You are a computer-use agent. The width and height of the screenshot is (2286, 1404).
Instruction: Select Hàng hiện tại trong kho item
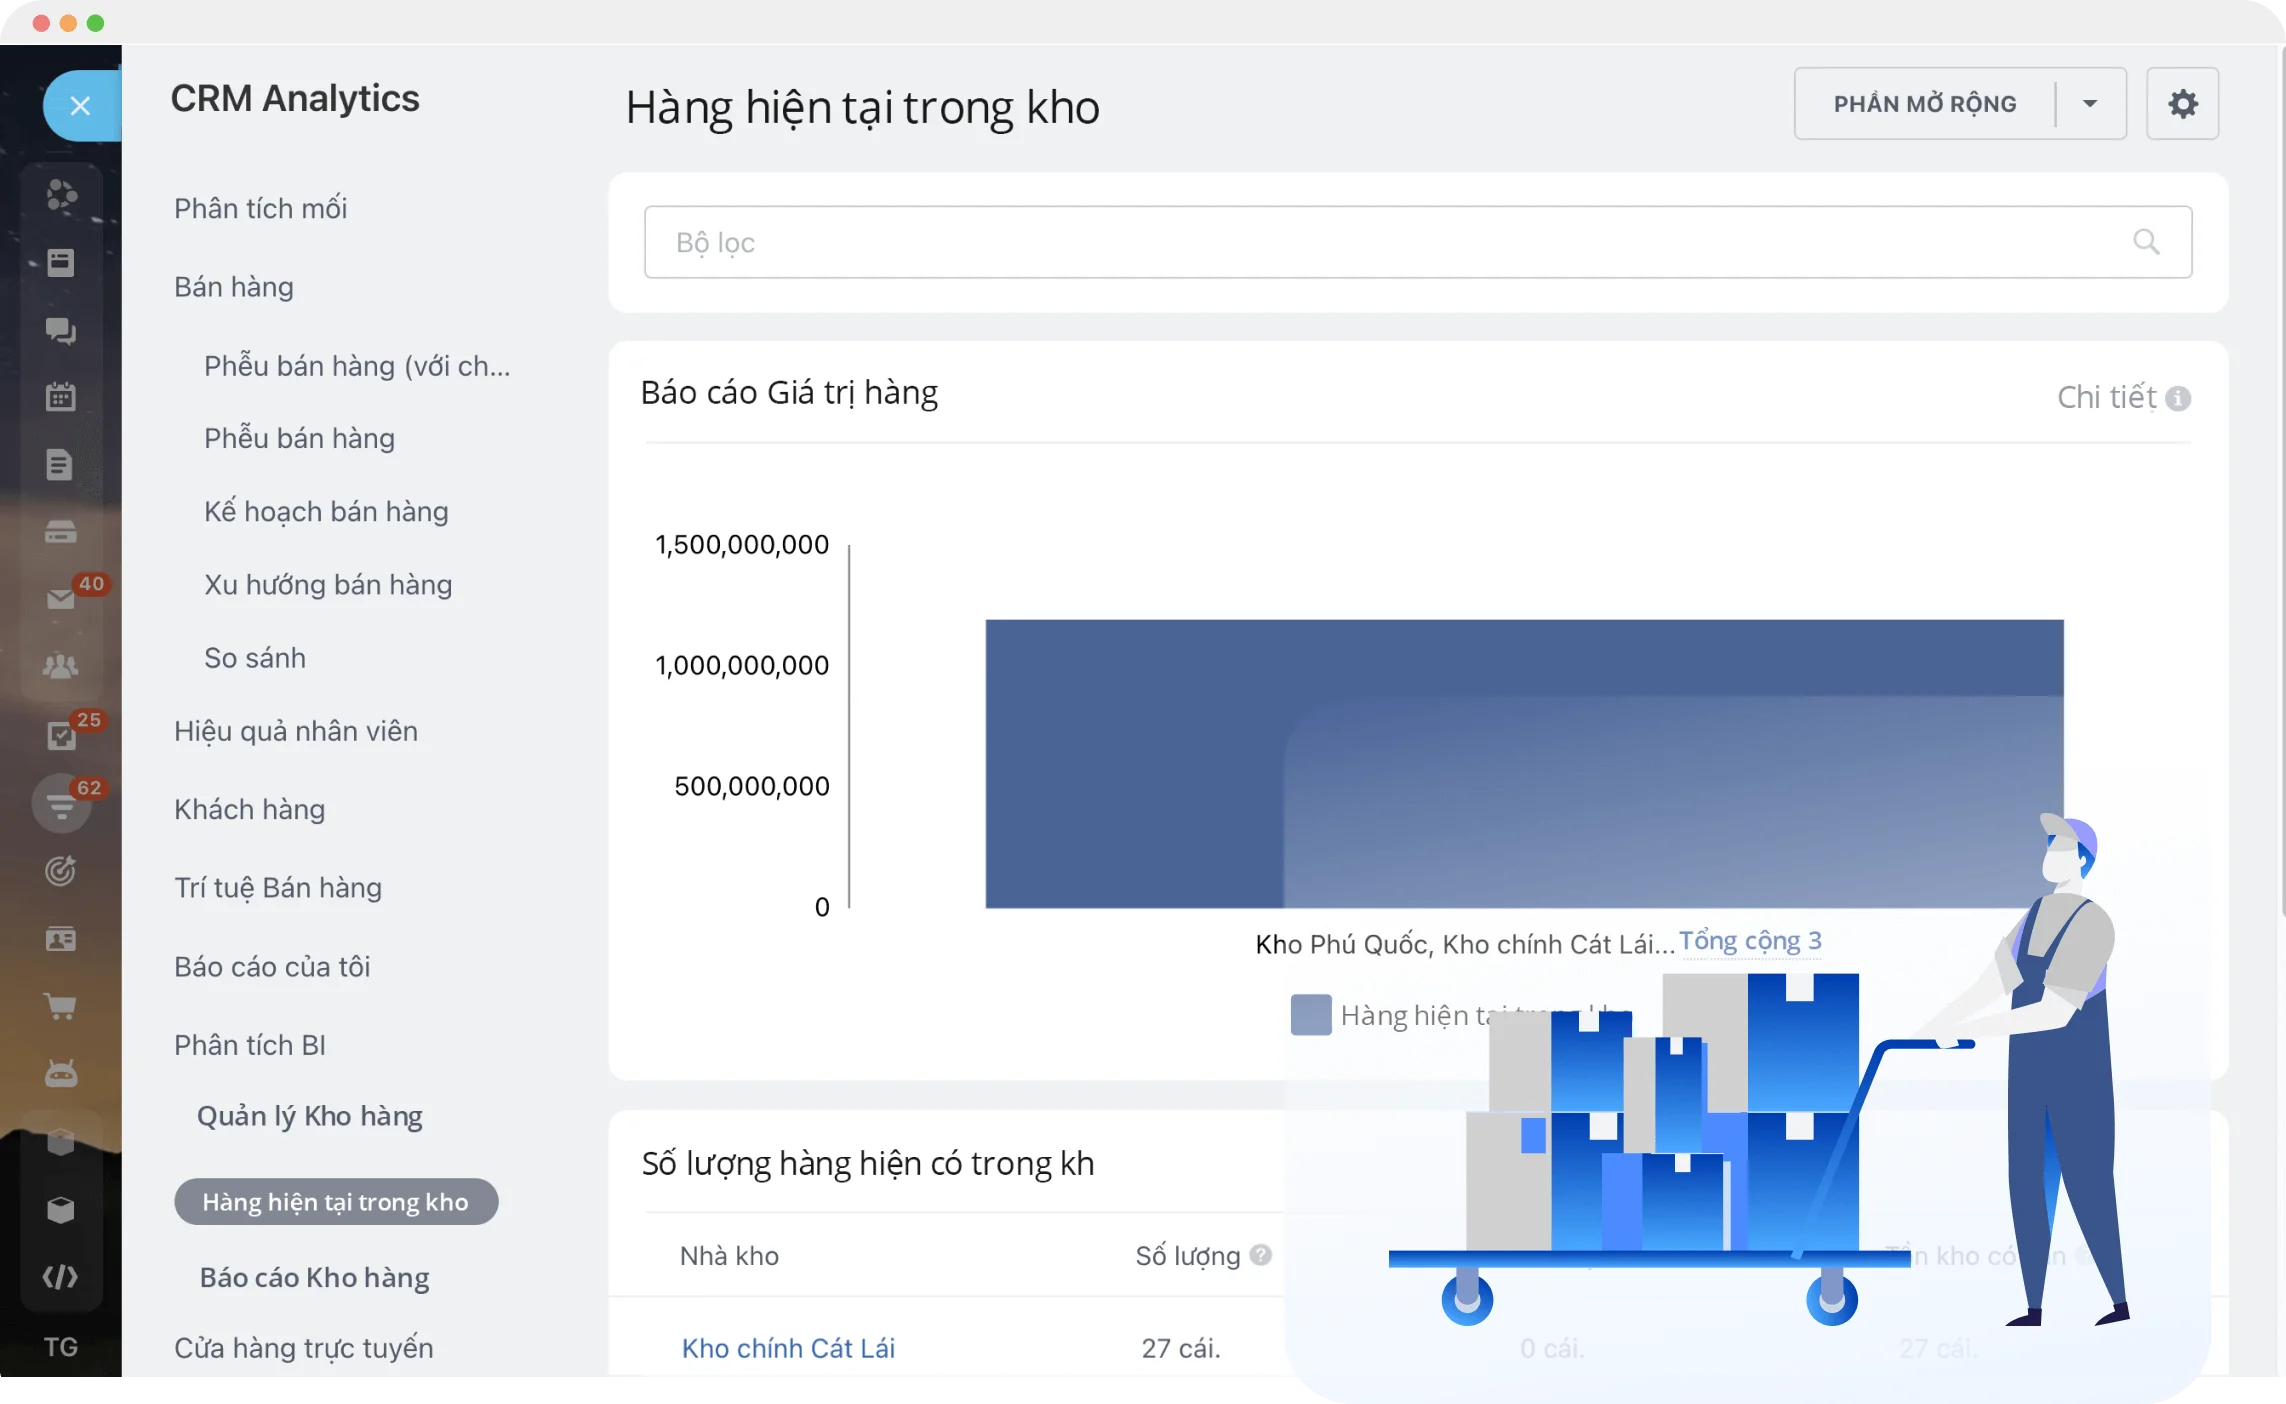point(336,1201)
